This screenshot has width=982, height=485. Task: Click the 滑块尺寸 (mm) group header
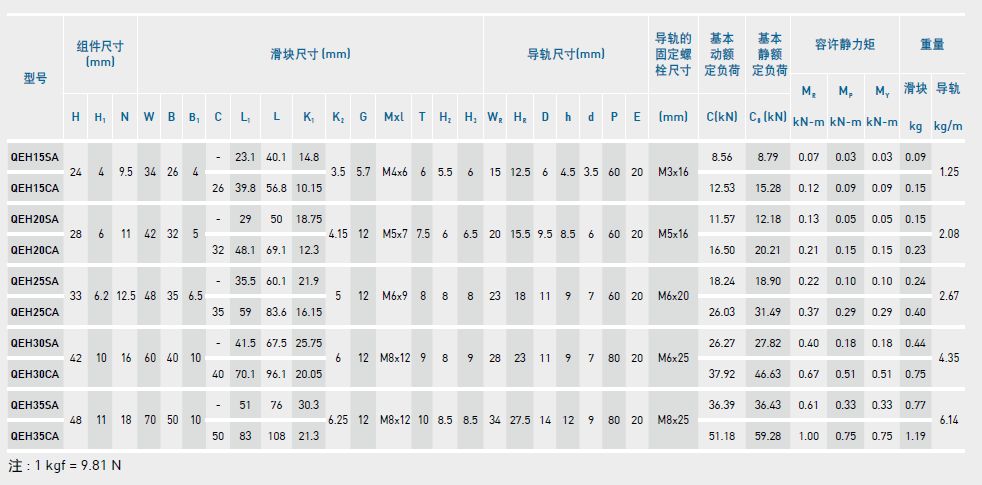310,54
